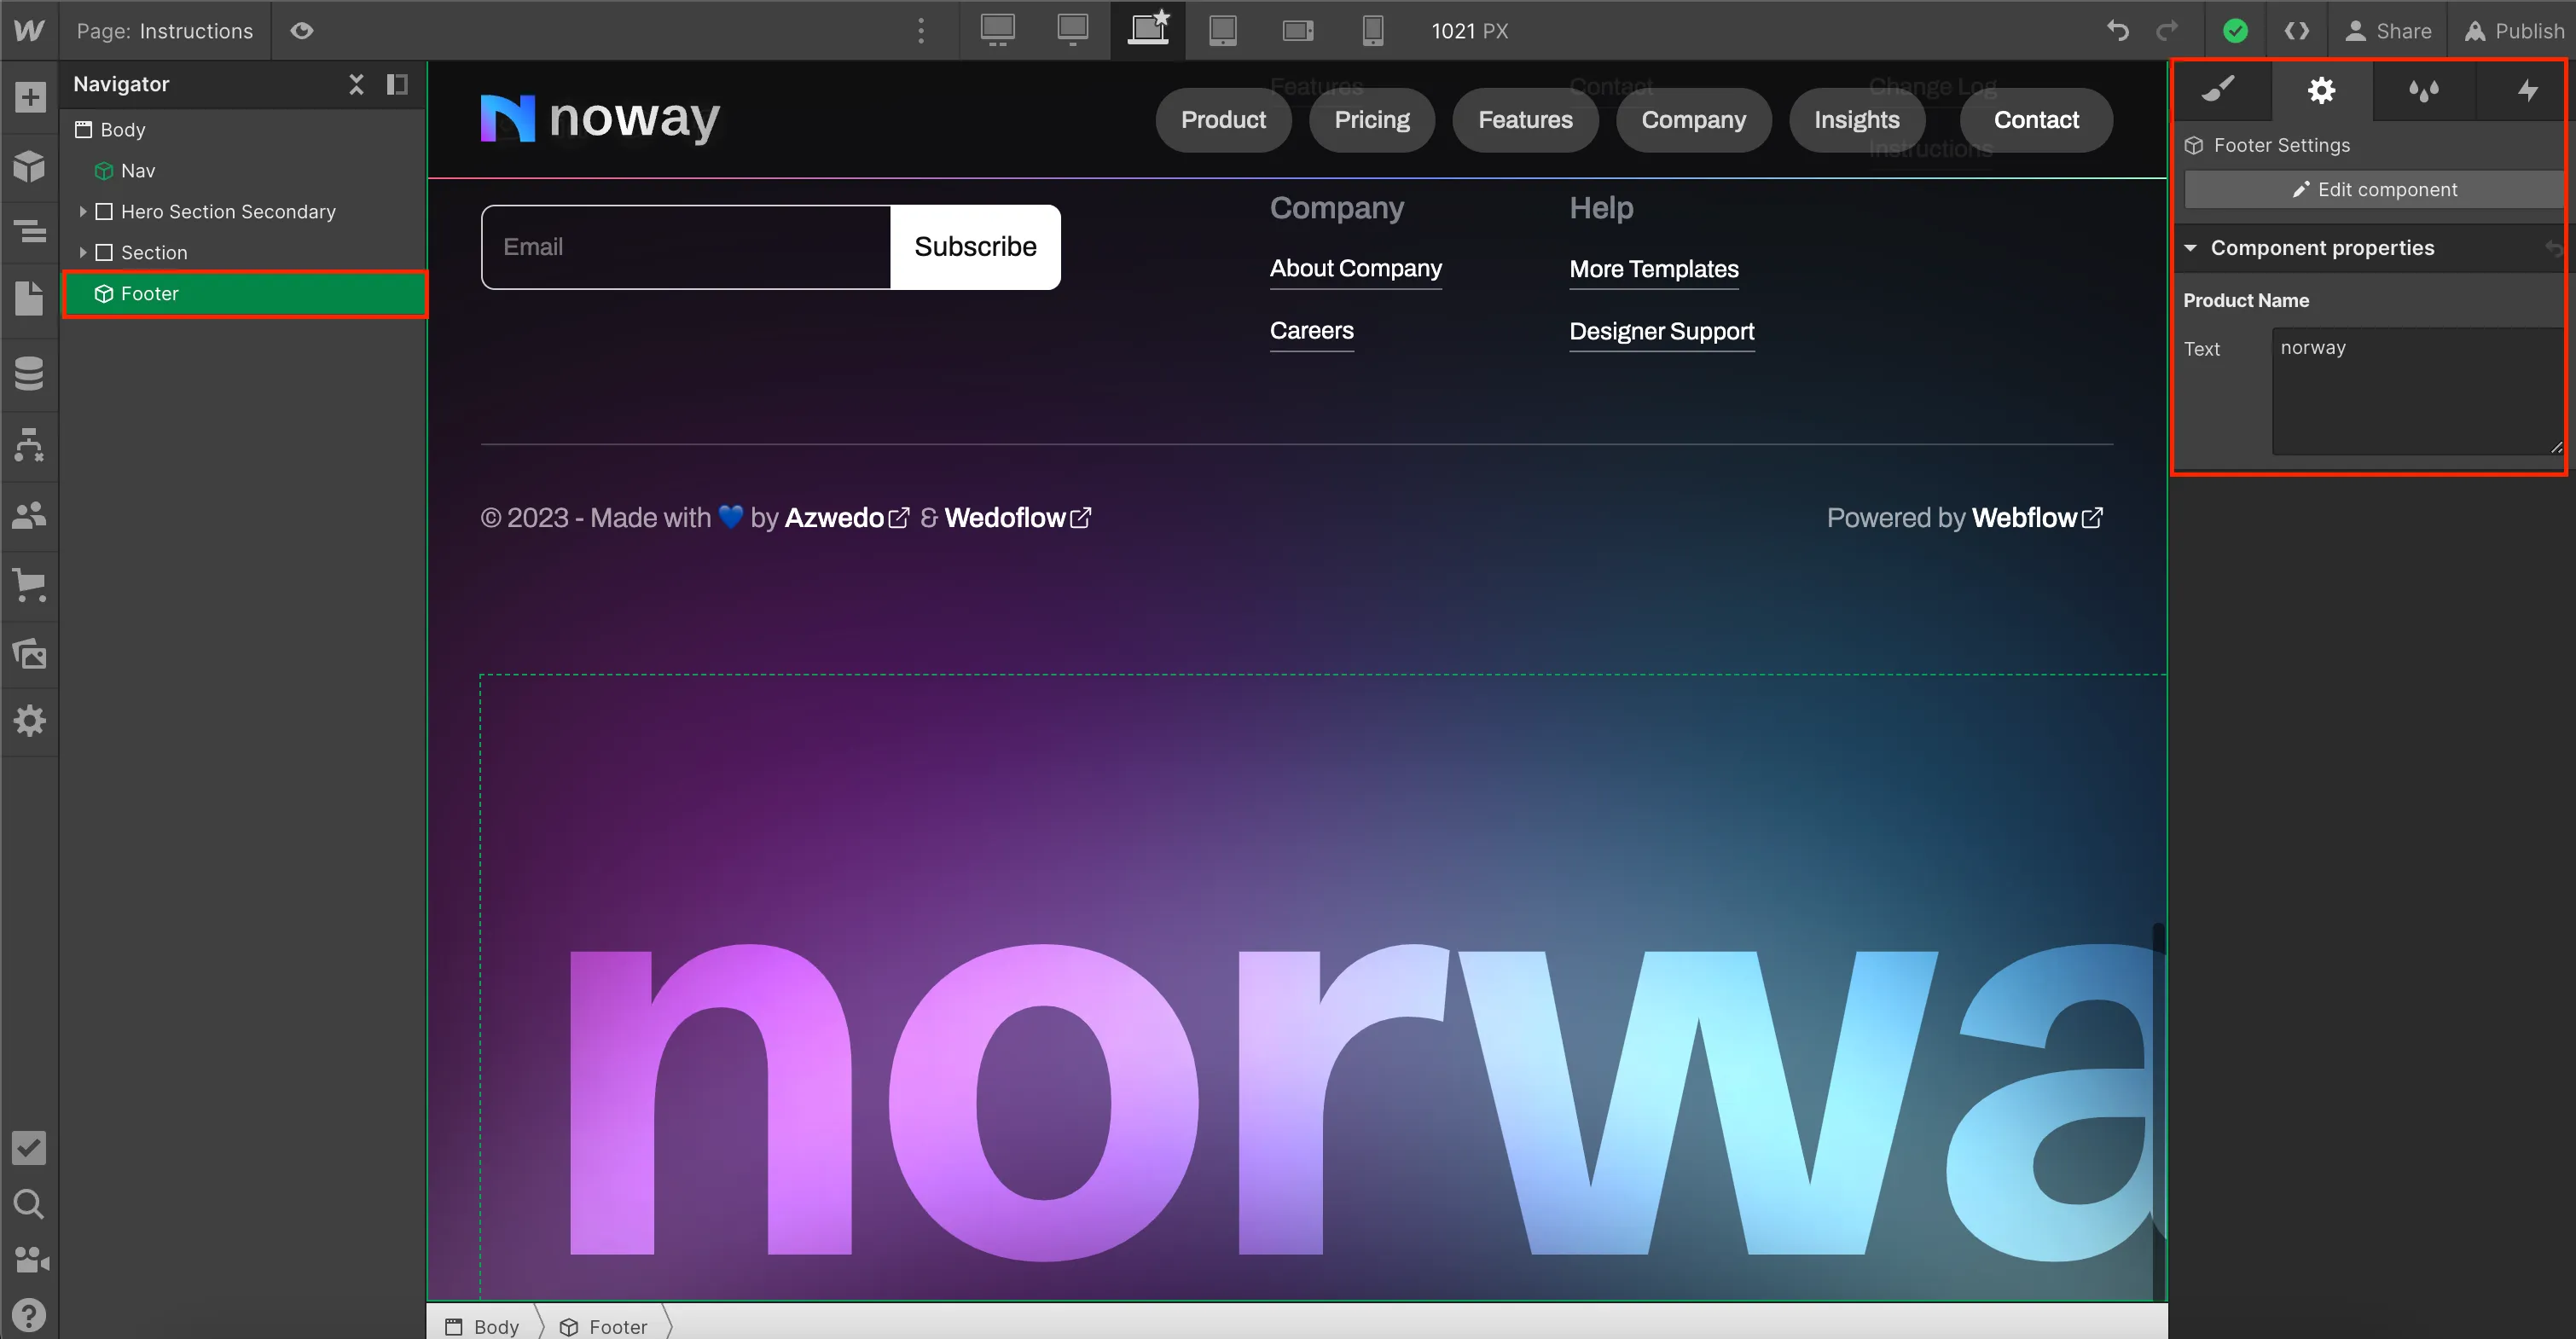Open the Help question mark
Image resolution: width=2576 pixels, height=1339 pixels.
pyautogui.click(x=29, y=1315)
